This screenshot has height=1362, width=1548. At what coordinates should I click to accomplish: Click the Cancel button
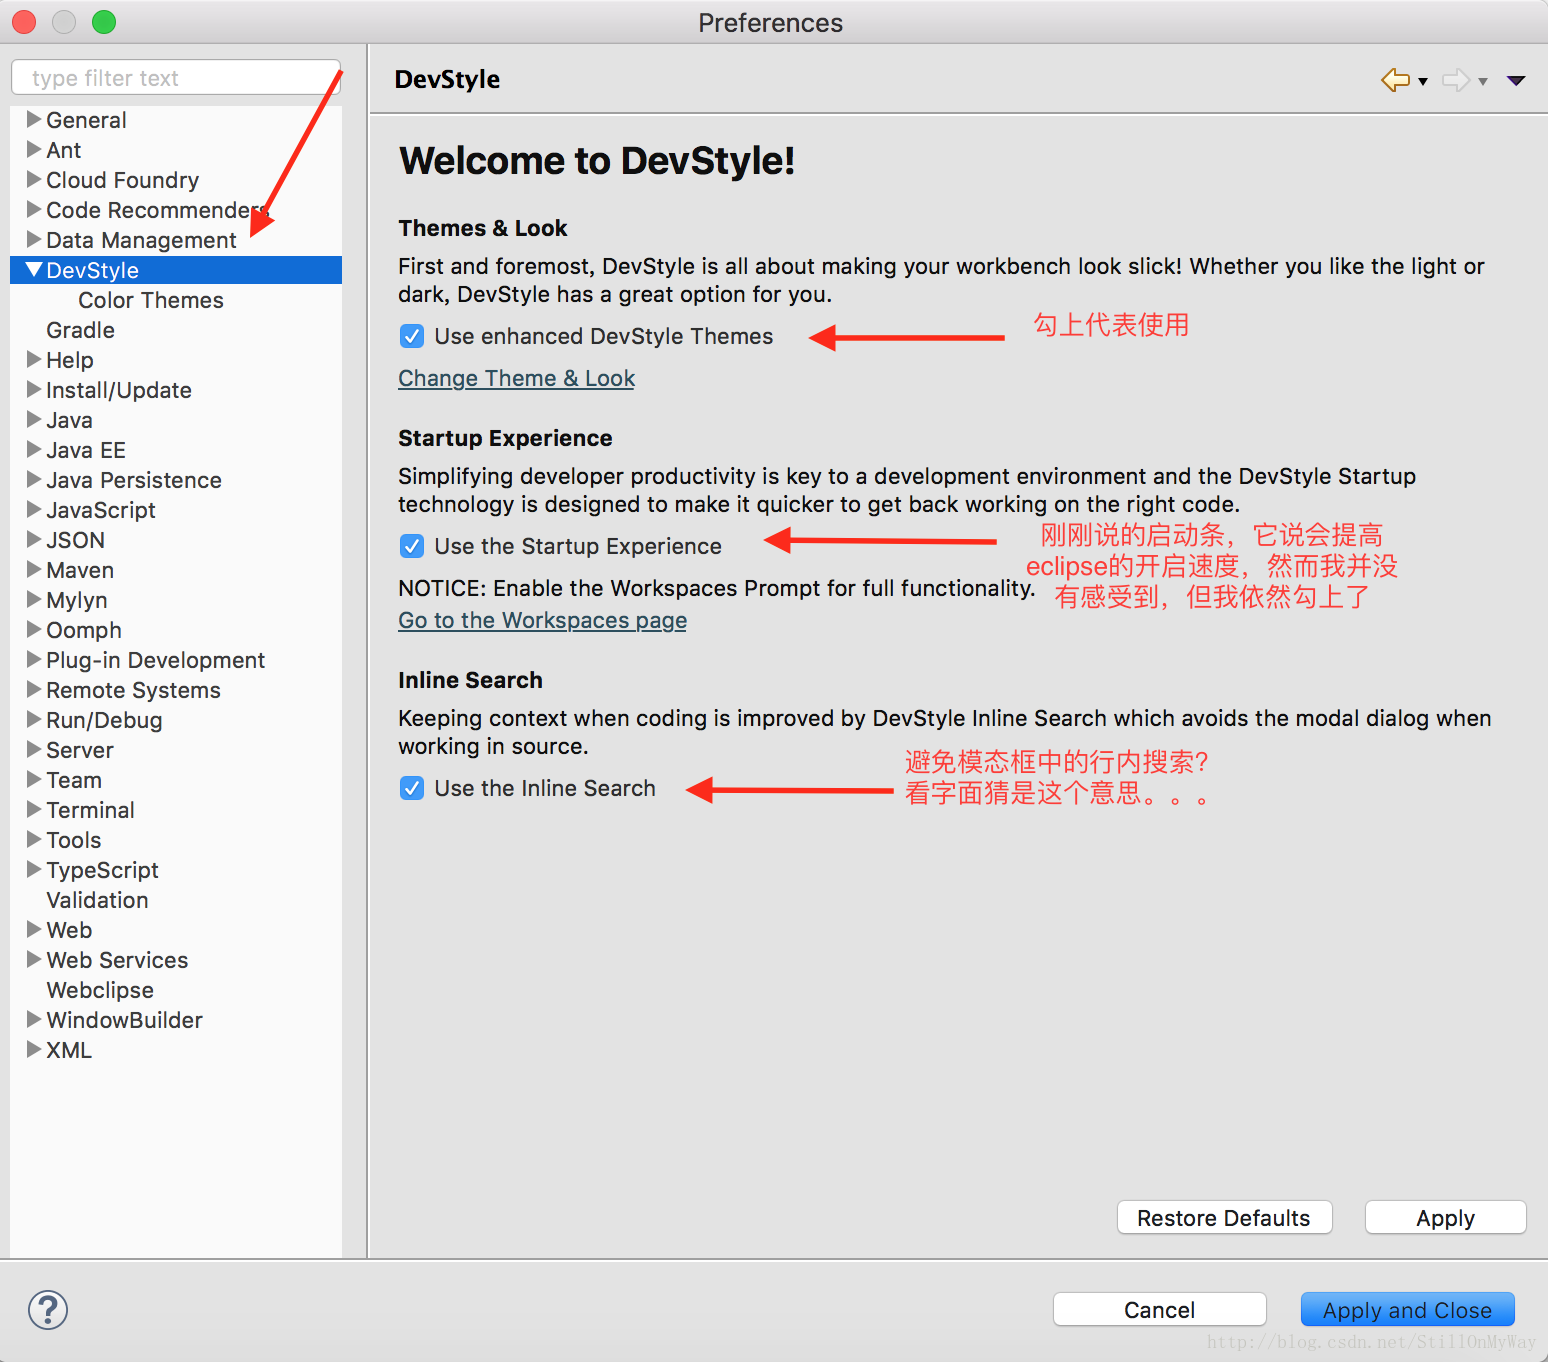1159,1309
